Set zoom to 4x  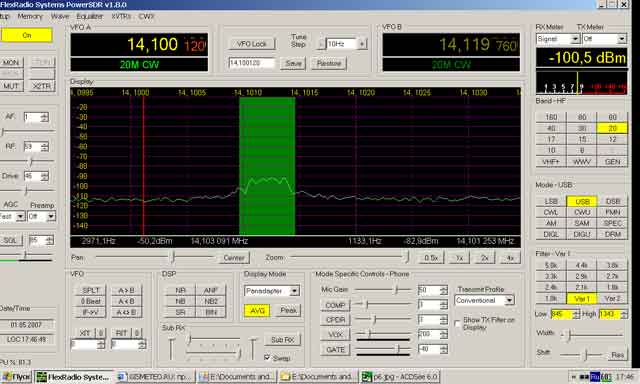(x=510, y=258)
